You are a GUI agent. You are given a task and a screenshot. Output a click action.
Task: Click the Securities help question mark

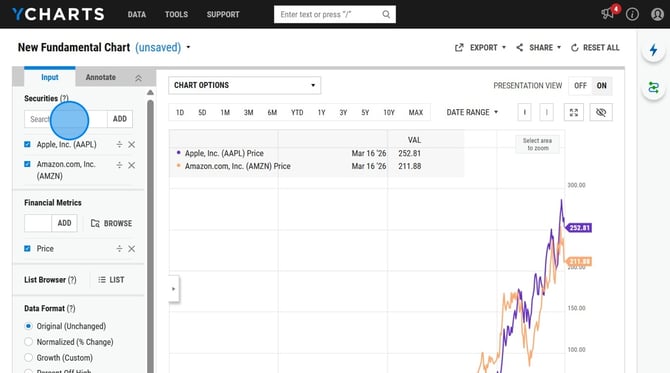click(x=64, y=98)
